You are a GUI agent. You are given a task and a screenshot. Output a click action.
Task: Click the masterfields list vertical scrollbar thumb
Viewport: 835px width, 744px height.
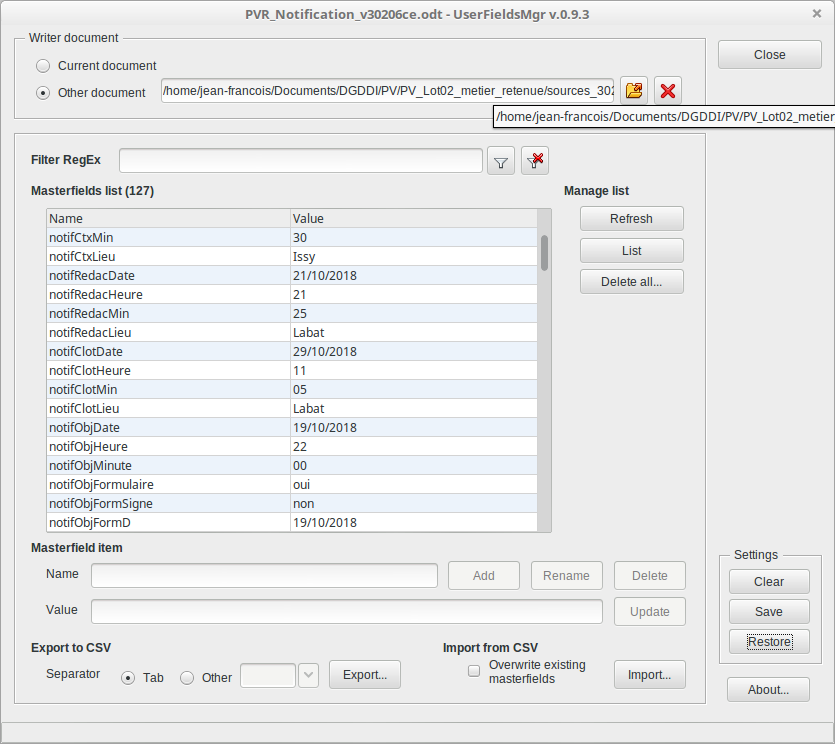pyautogui.click(x=544, y=253)
